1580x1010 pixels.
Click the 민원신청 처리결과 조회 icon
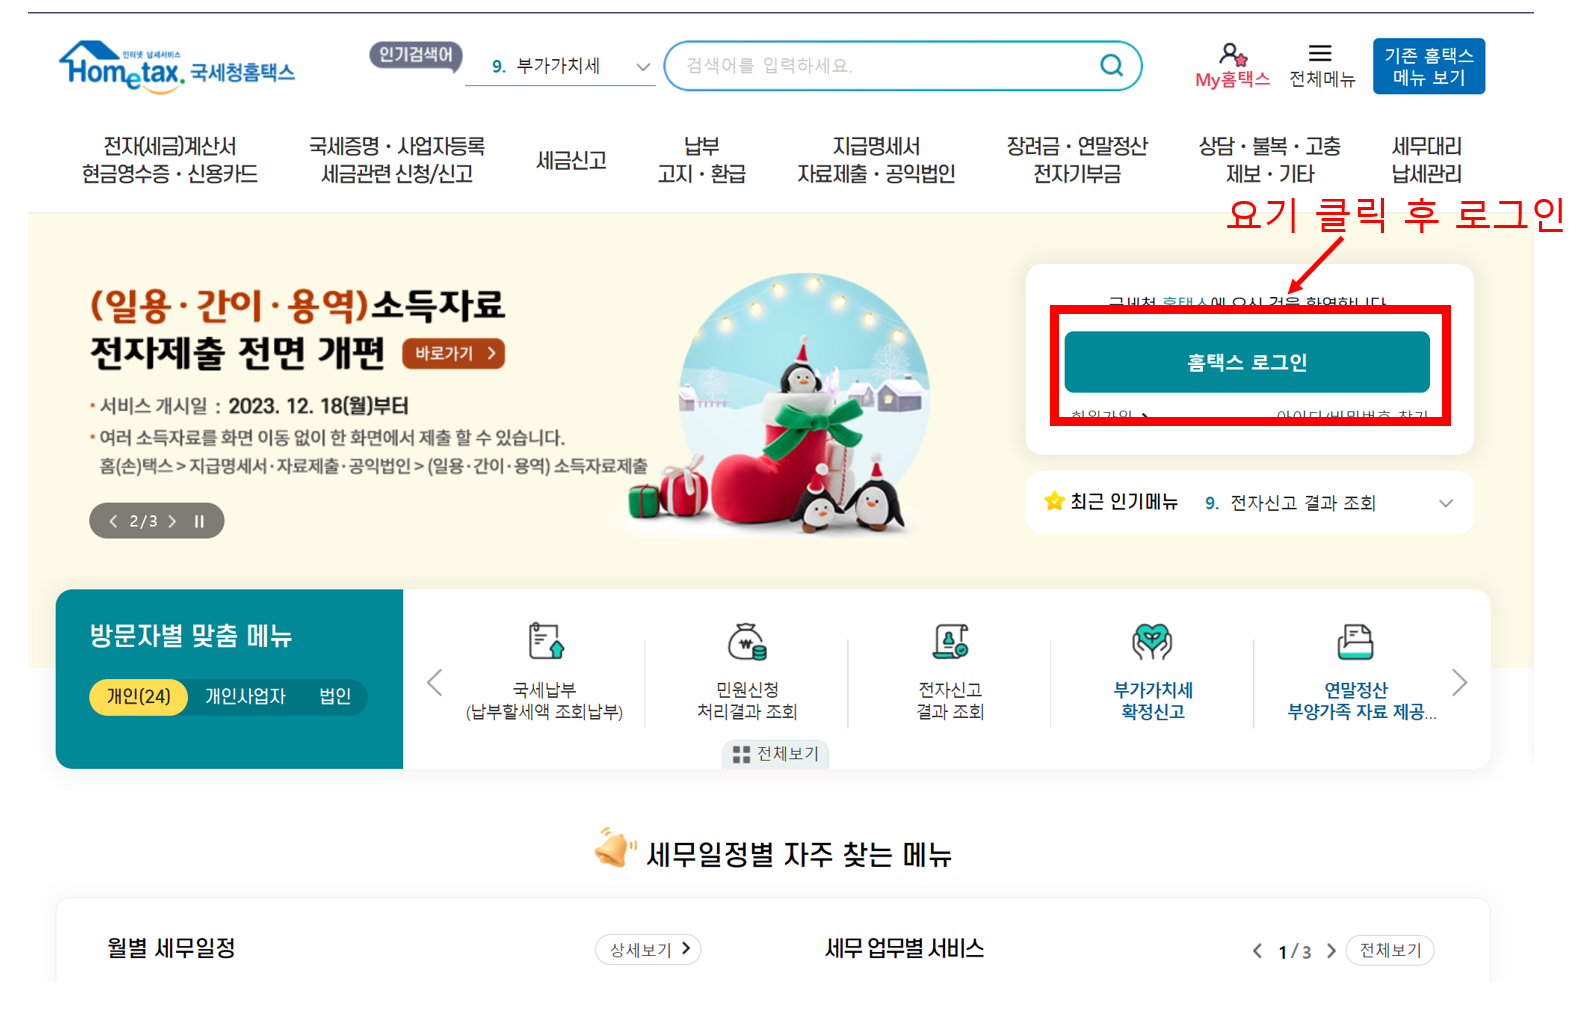click(x=747, y=641)
